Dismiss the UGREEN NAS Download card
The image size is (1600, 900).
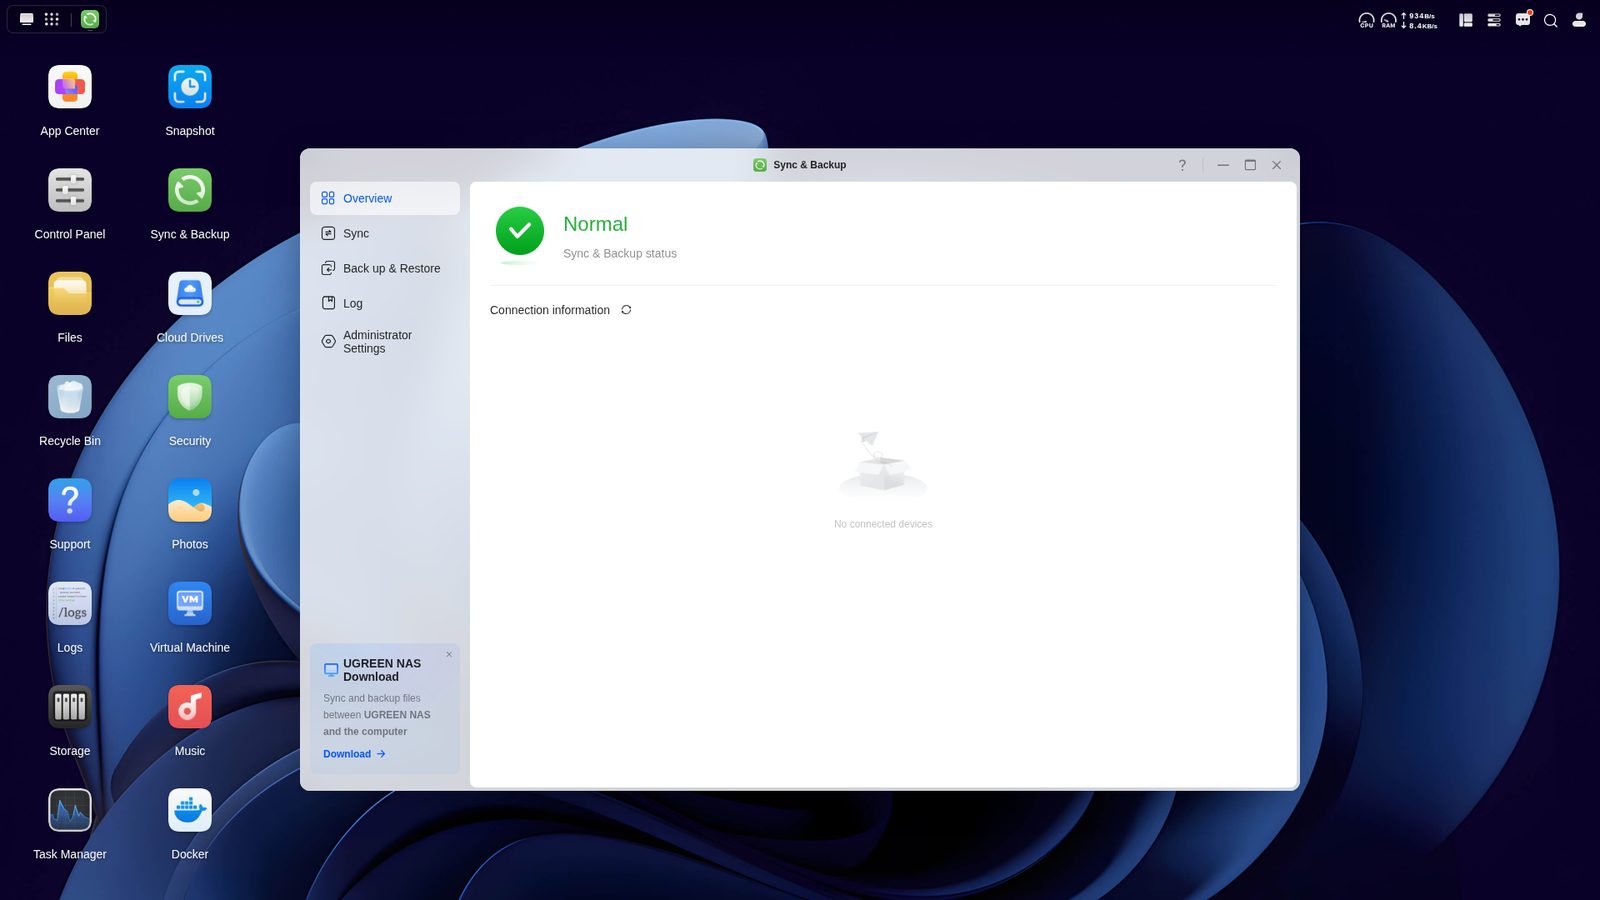click(x=449, y=655)
